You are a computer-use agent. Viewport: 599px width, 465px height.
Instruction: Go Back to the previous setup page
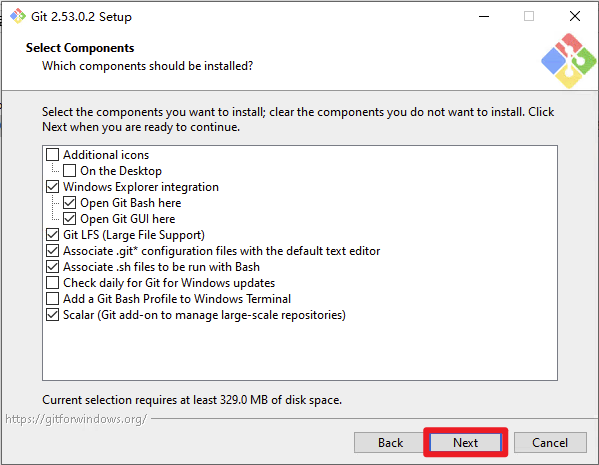390,442
